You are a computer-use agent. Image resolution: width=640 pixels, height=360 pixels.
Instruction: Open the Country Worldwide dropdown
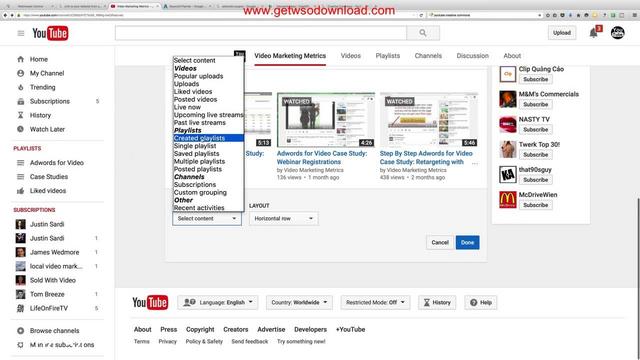(x=299, y=302)
